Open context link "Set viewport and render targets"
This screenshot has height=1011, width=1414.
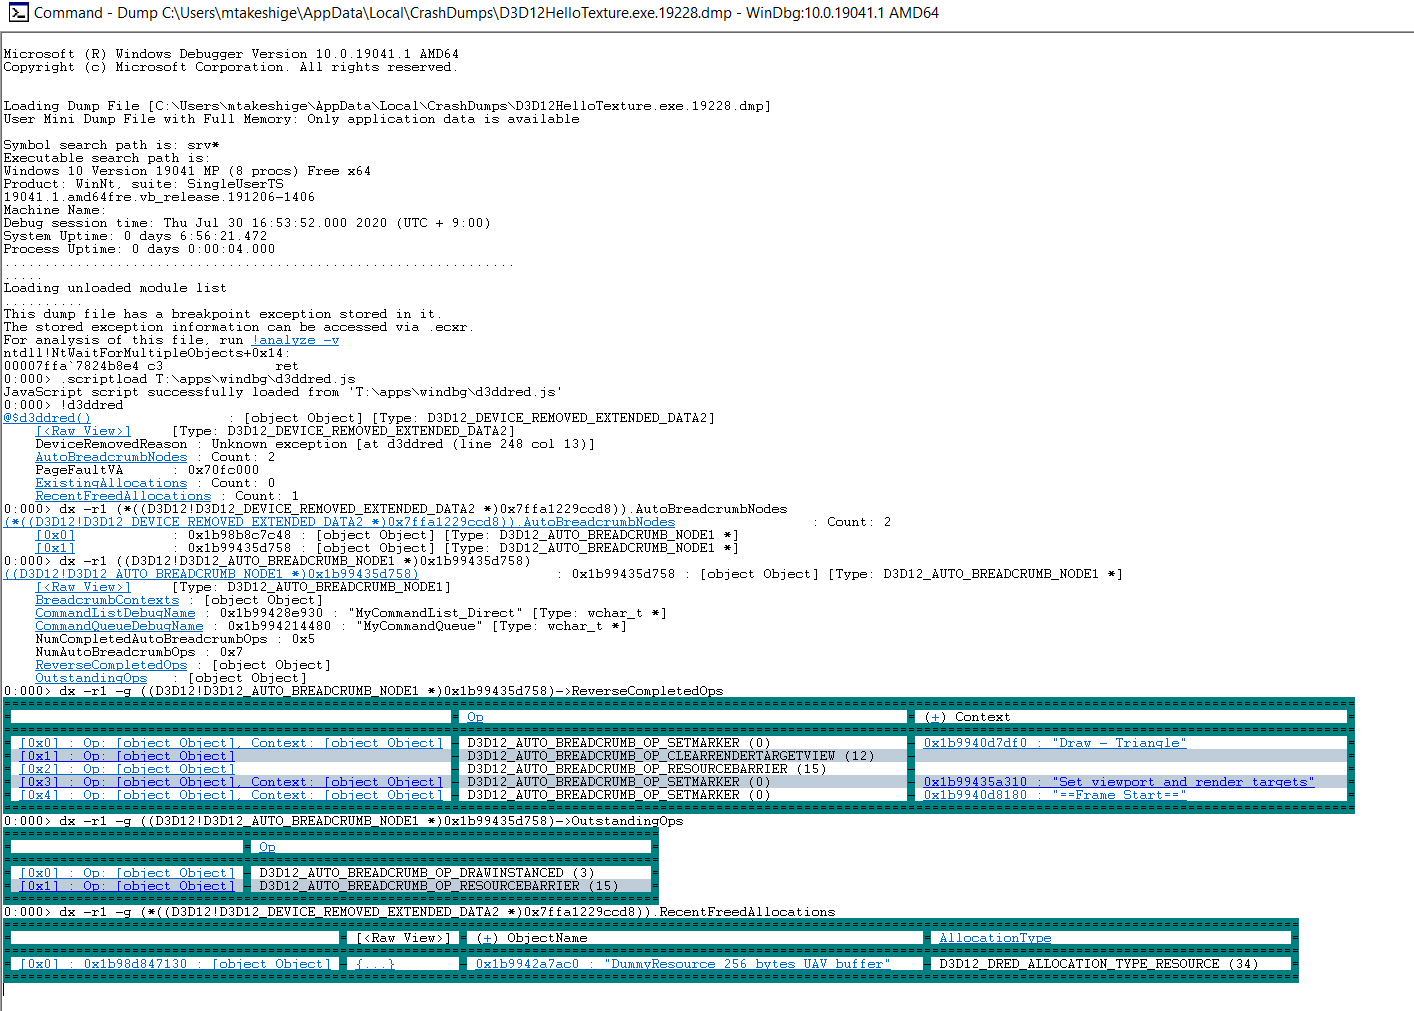pyautogui.click(x=1119, y=782)
